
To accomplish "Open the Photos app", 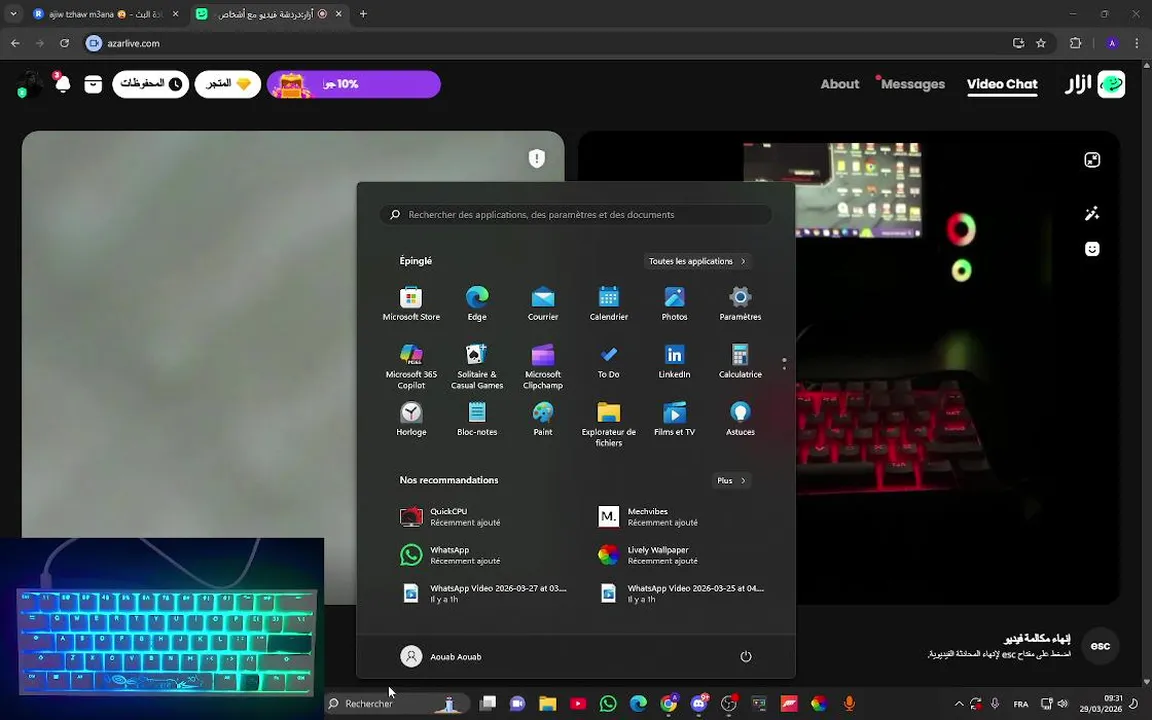I will coord(674,303).
